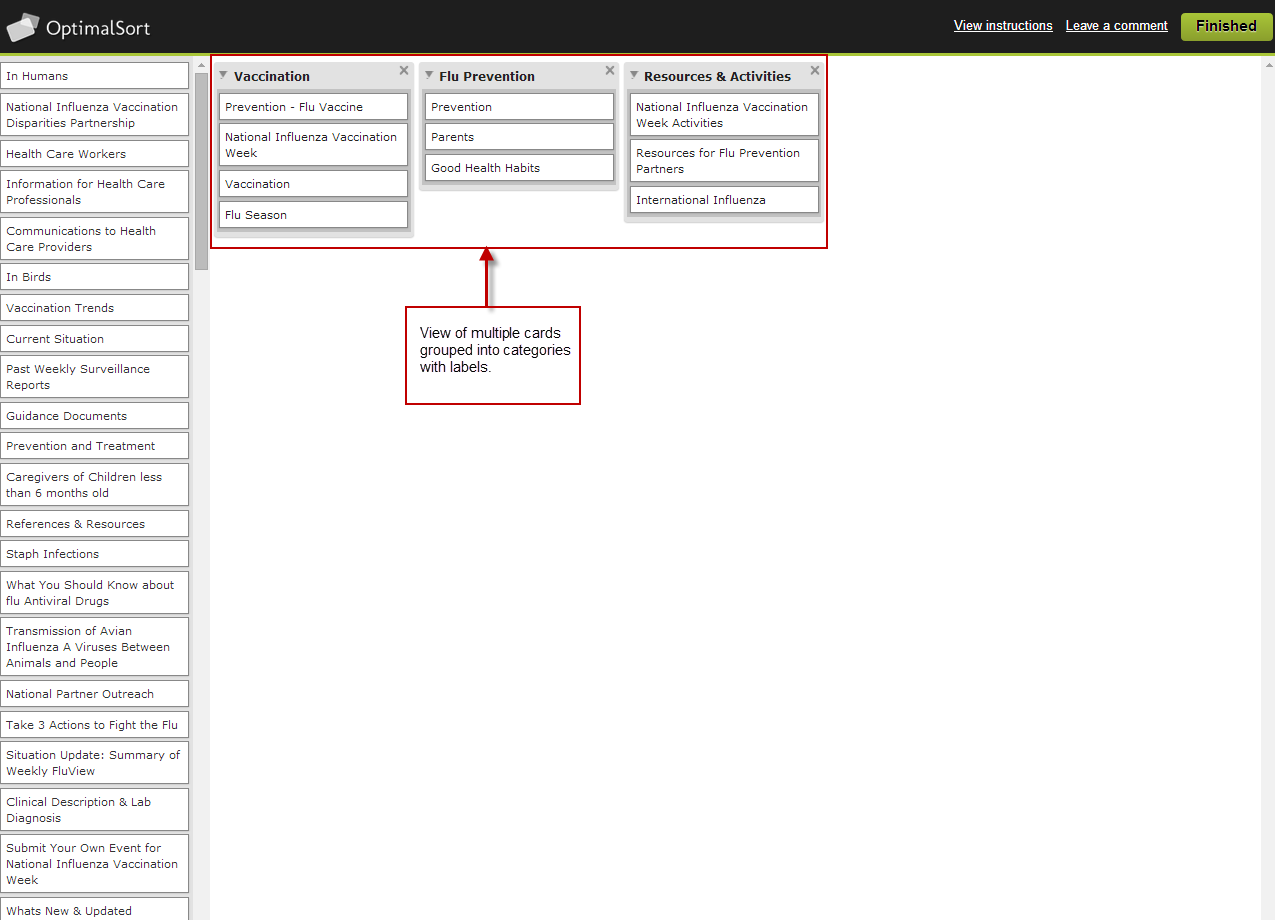Select What You Should Know about Antiviral Drugs card
Image resolution: width=1275 pixels, height=920 pixels.
pyautogui.click(x=94, y=593)
